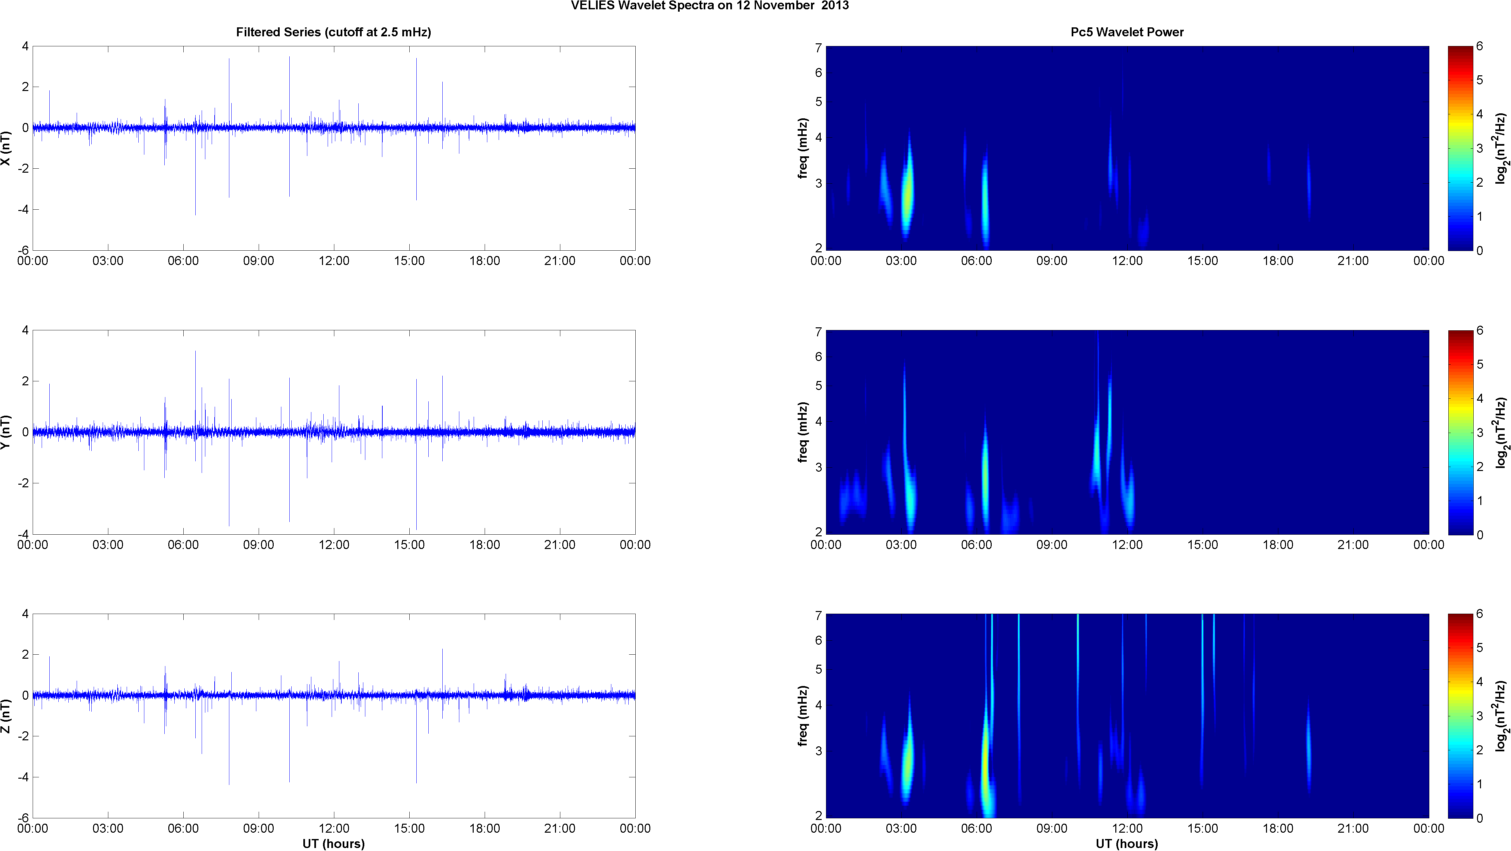The image size is (1511, 851).
Task: Click the '21:00' tick under the top wavelet plot
Action: 1353,261
